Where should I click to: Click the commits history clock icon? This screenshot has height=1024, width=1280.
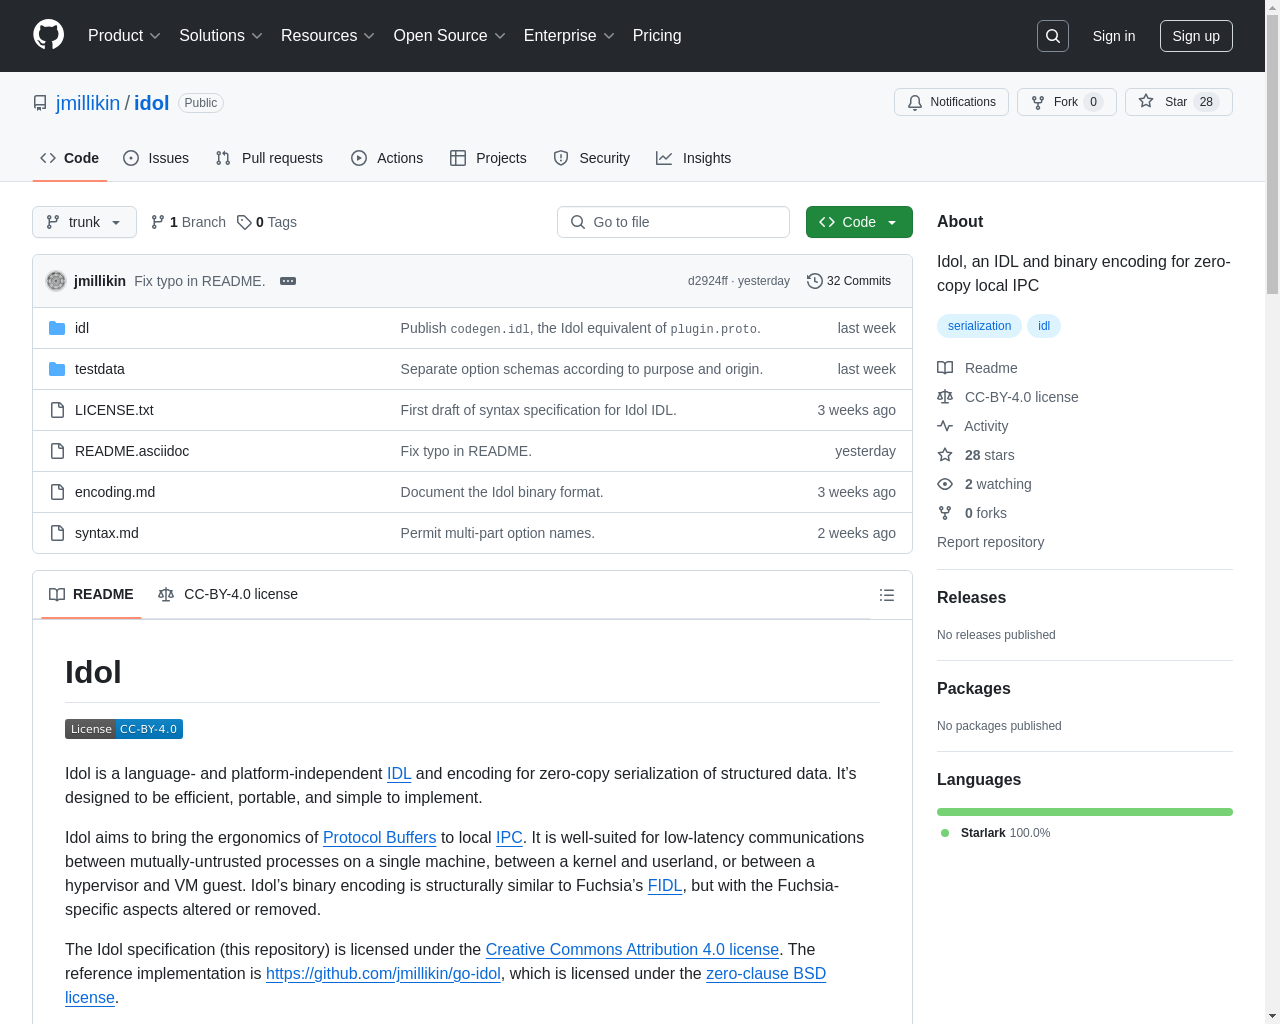pyautogui.click(x=815, y=281)
